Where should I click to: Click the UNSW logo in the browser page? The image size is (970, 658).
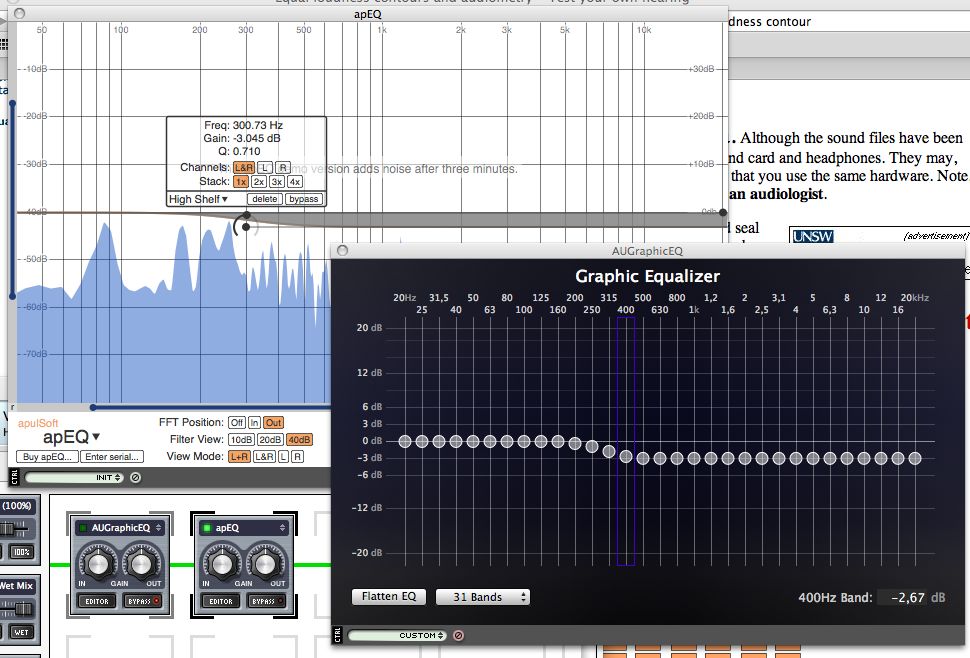(813, 236)
